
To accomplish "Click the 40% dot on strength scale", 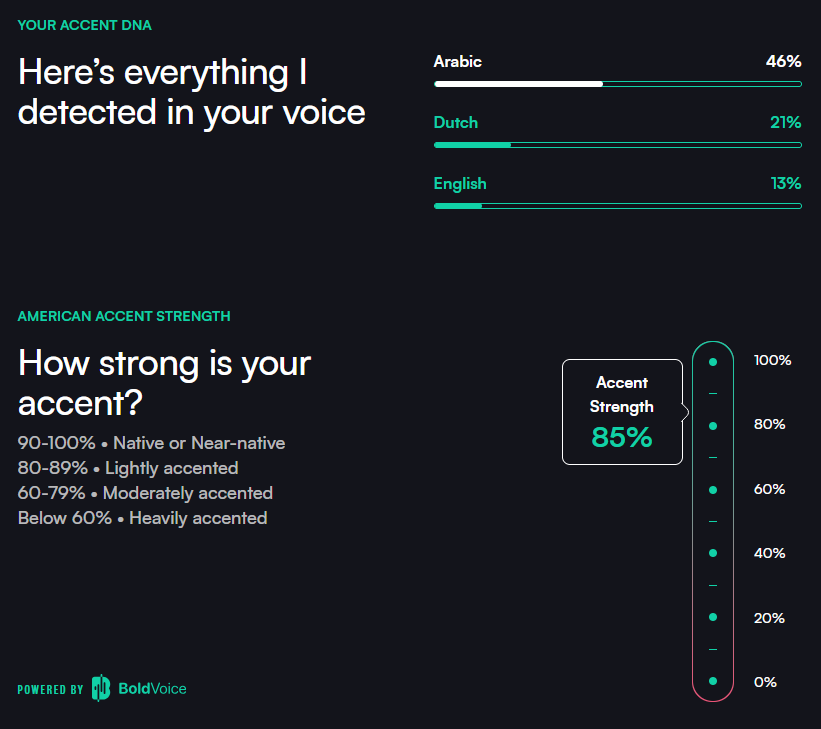I will [713, 553].
